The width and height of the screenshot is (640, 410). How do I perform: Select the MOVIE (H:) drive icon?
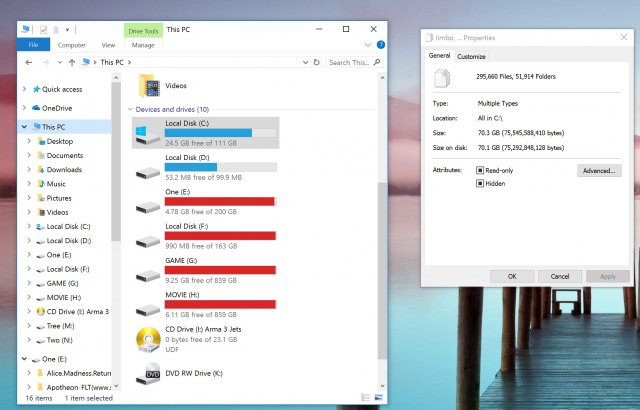pos(148,310)
